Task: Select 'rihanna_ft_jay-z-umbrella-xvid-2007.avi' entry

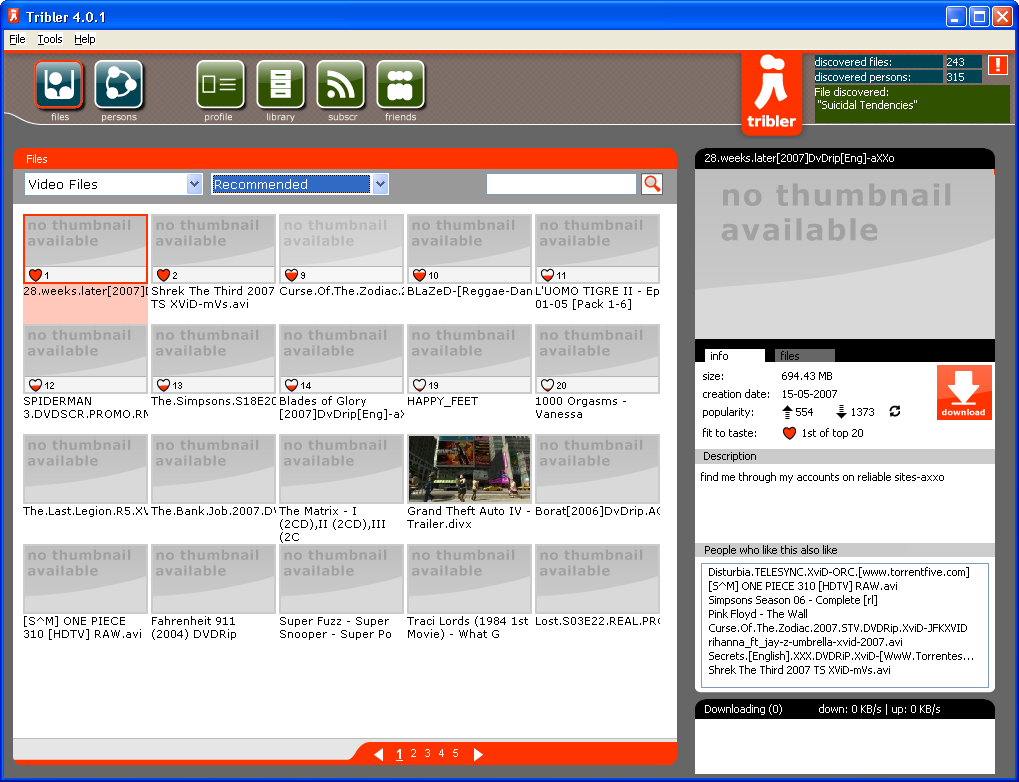Action: (805, 642)
